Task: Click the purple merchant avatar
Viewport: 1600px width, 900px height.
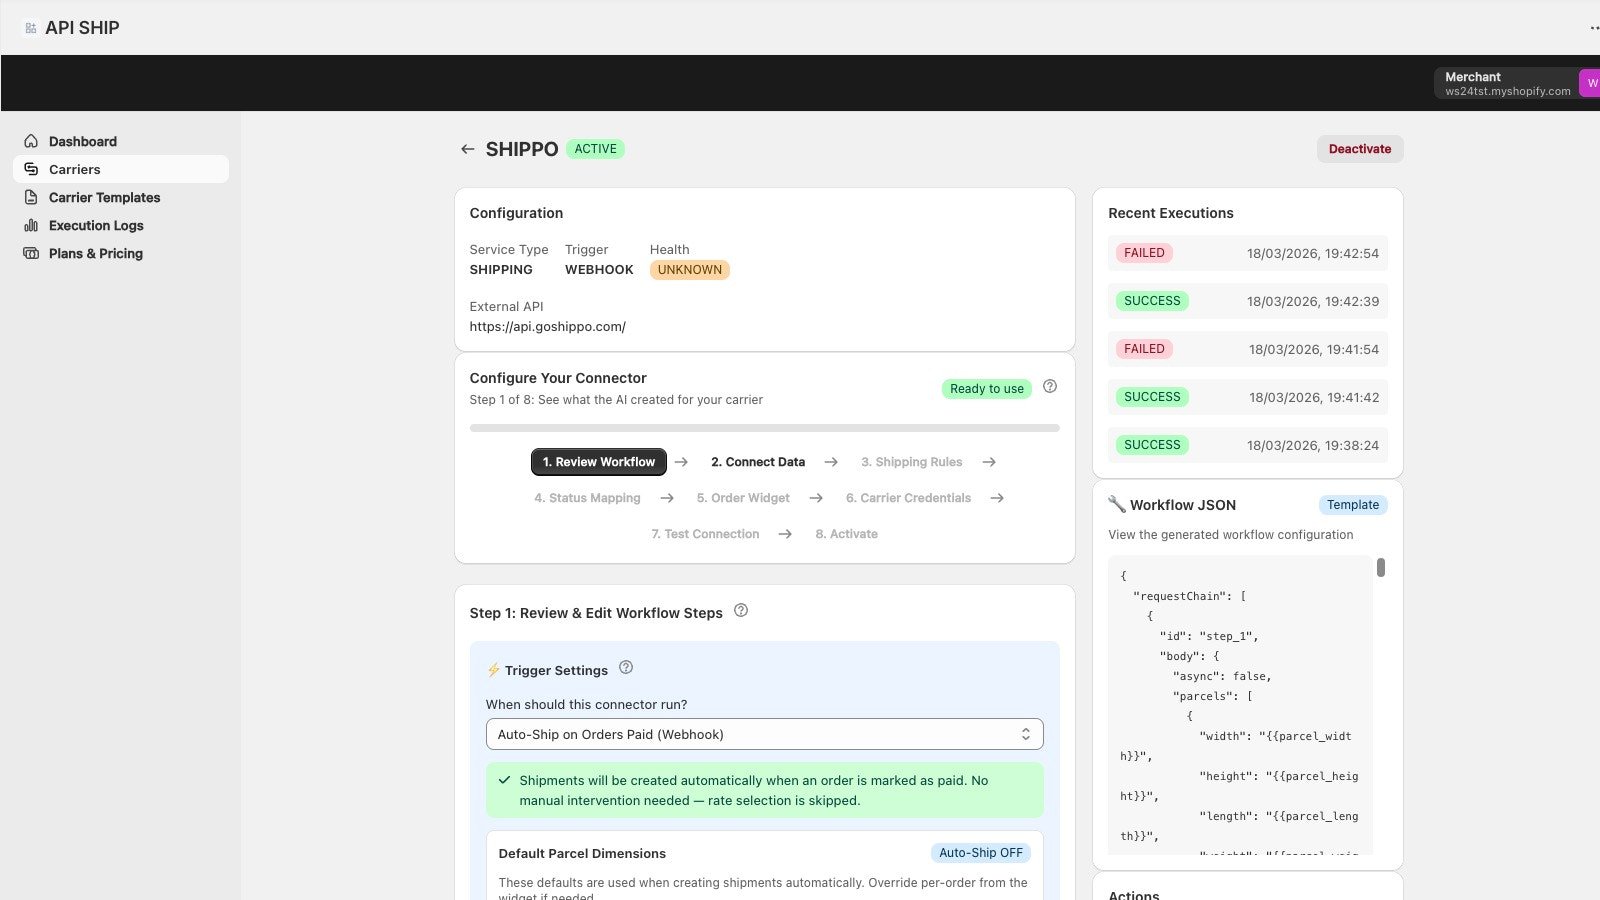Action: (1590, 83)
